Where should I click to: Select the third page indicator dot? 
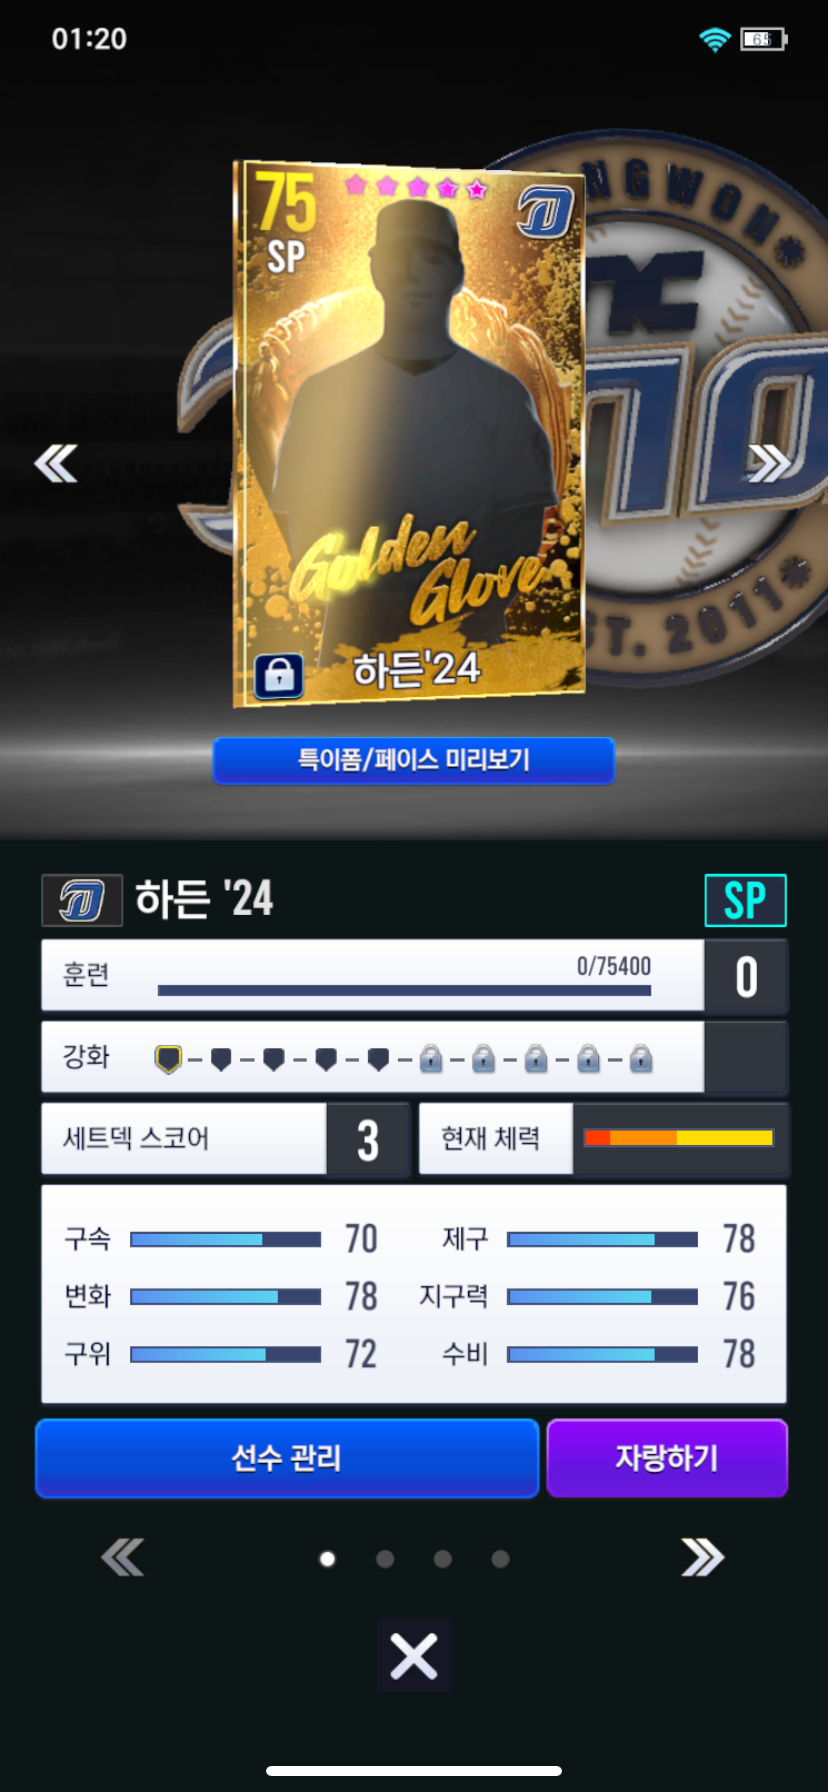click(443, 1558)
